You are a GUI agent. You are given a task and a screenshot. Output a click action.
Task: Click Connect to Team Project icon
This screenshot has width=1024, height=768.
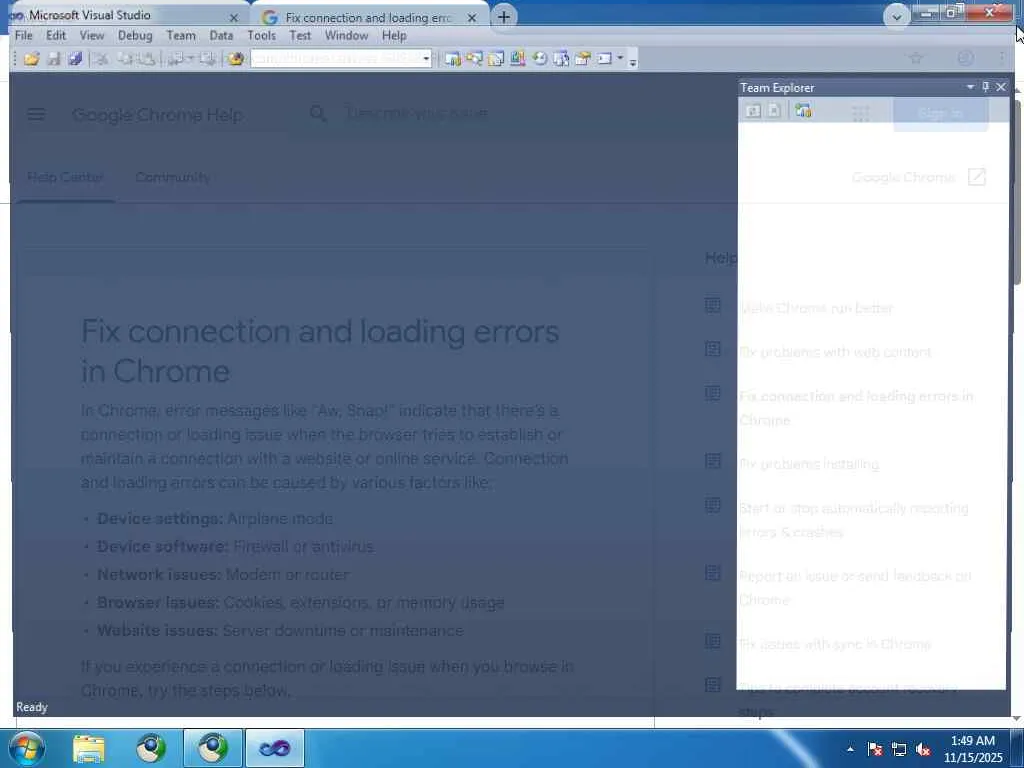coord(803,111)
